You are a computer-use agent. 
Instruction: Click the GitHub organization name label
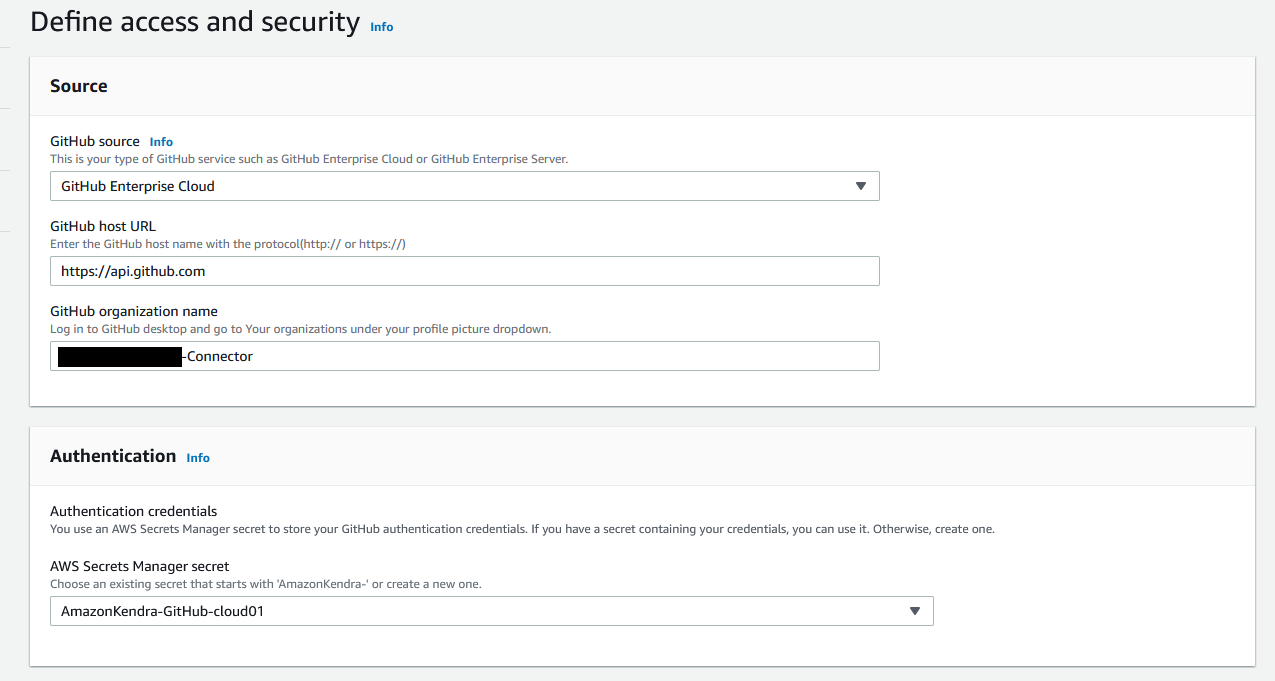tap(134, 311)
